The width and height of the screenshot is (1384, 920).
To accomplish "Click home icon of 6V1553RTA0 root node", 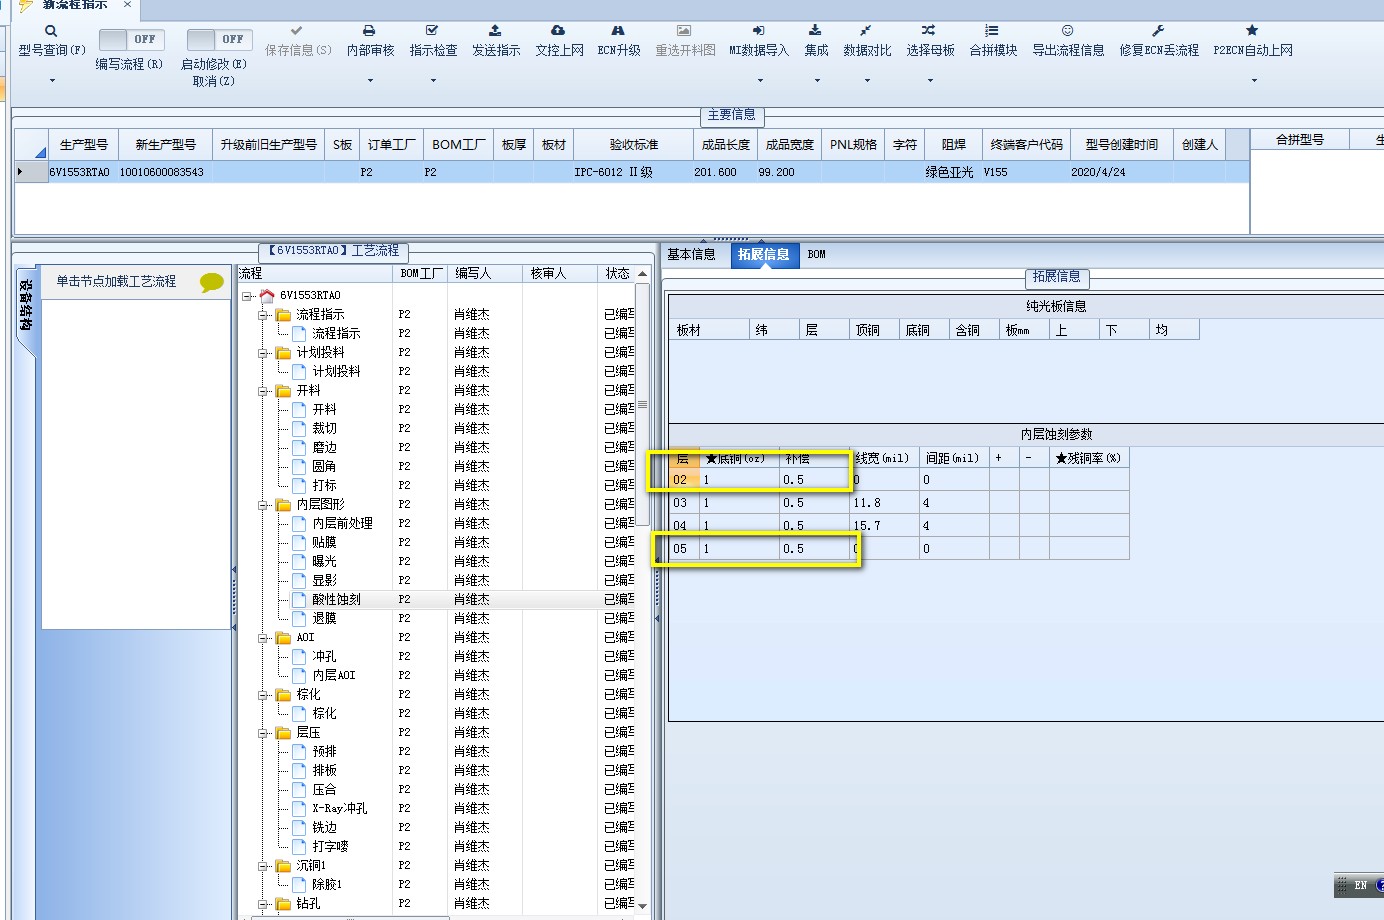I will pyautogui.click(x=267, y=295).
